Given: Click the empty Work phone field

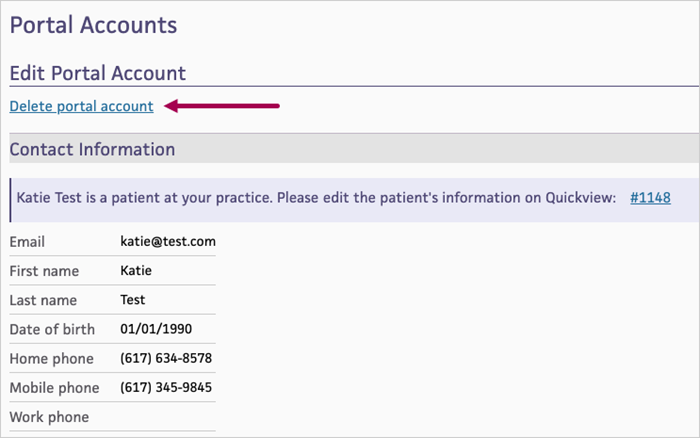Looking at the screenshot, I should (166, 417).
